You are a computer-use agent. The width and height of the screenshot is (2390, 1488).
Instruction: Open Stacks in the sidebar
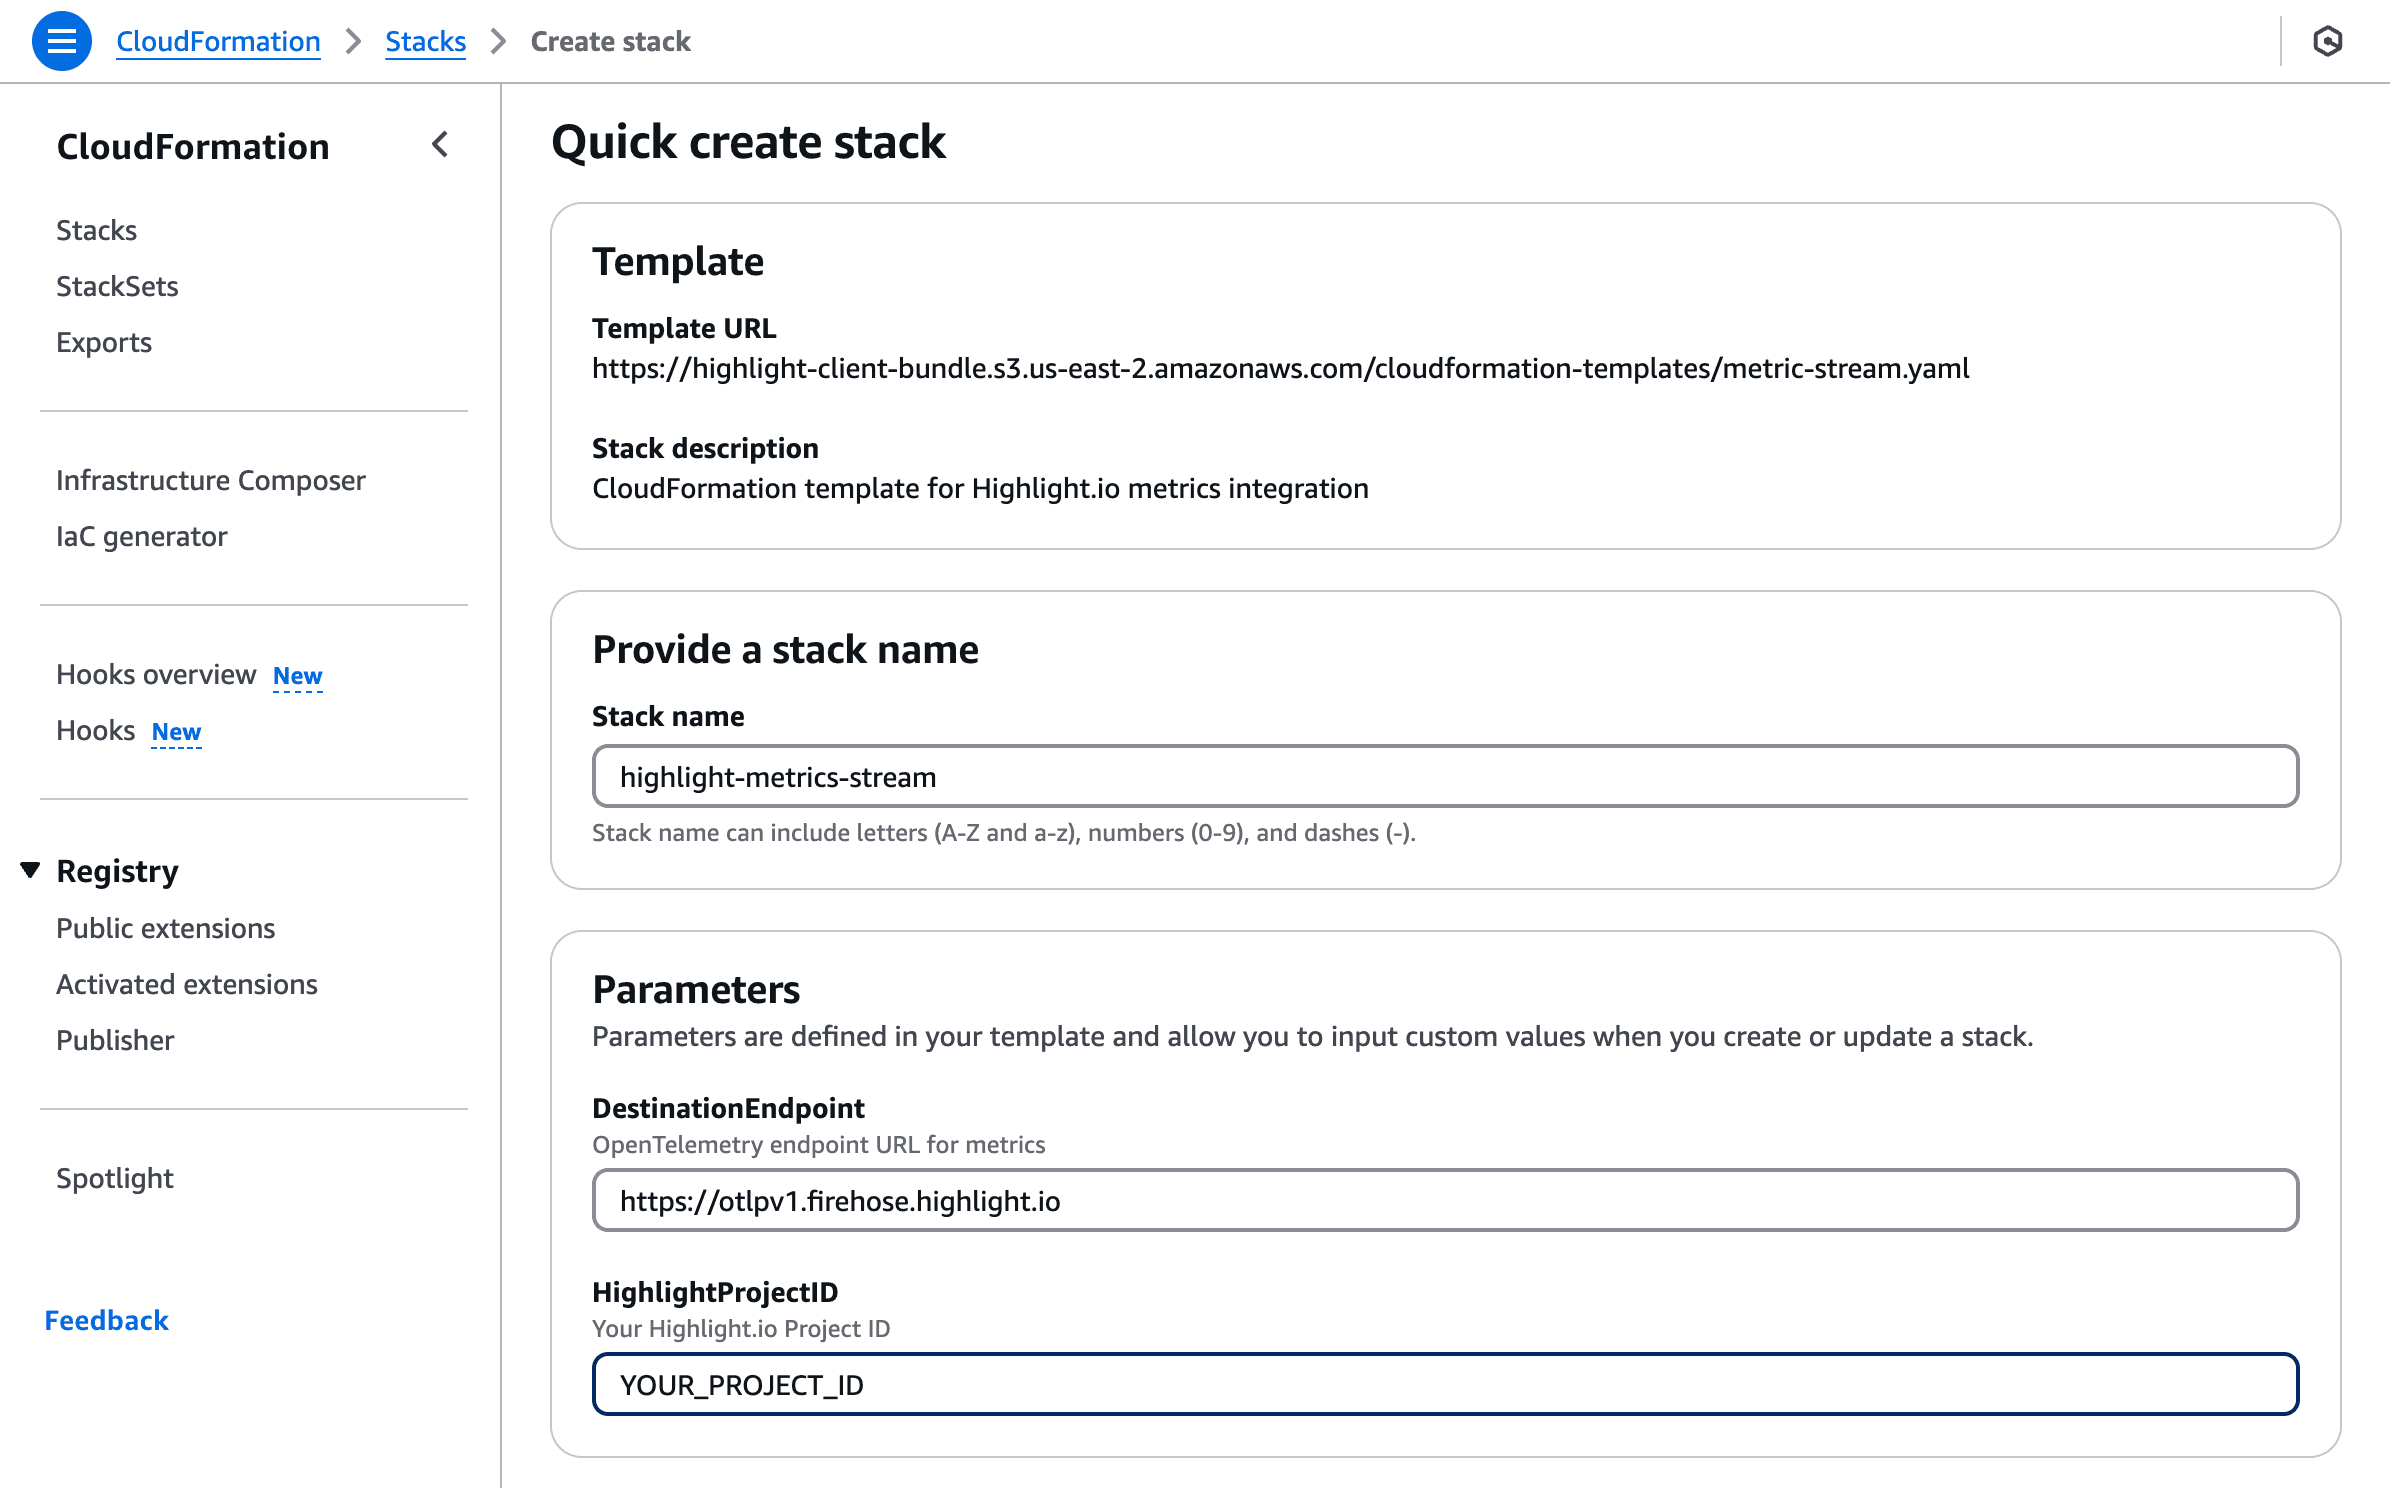coord(96,230)
